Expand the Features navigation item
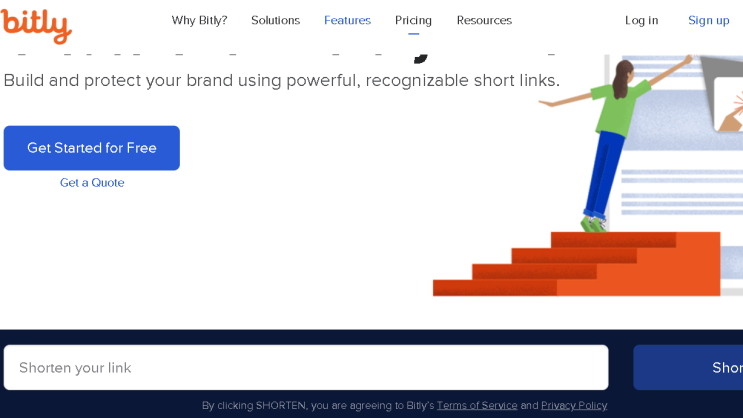The image size is (743, 418). point(347,20)
